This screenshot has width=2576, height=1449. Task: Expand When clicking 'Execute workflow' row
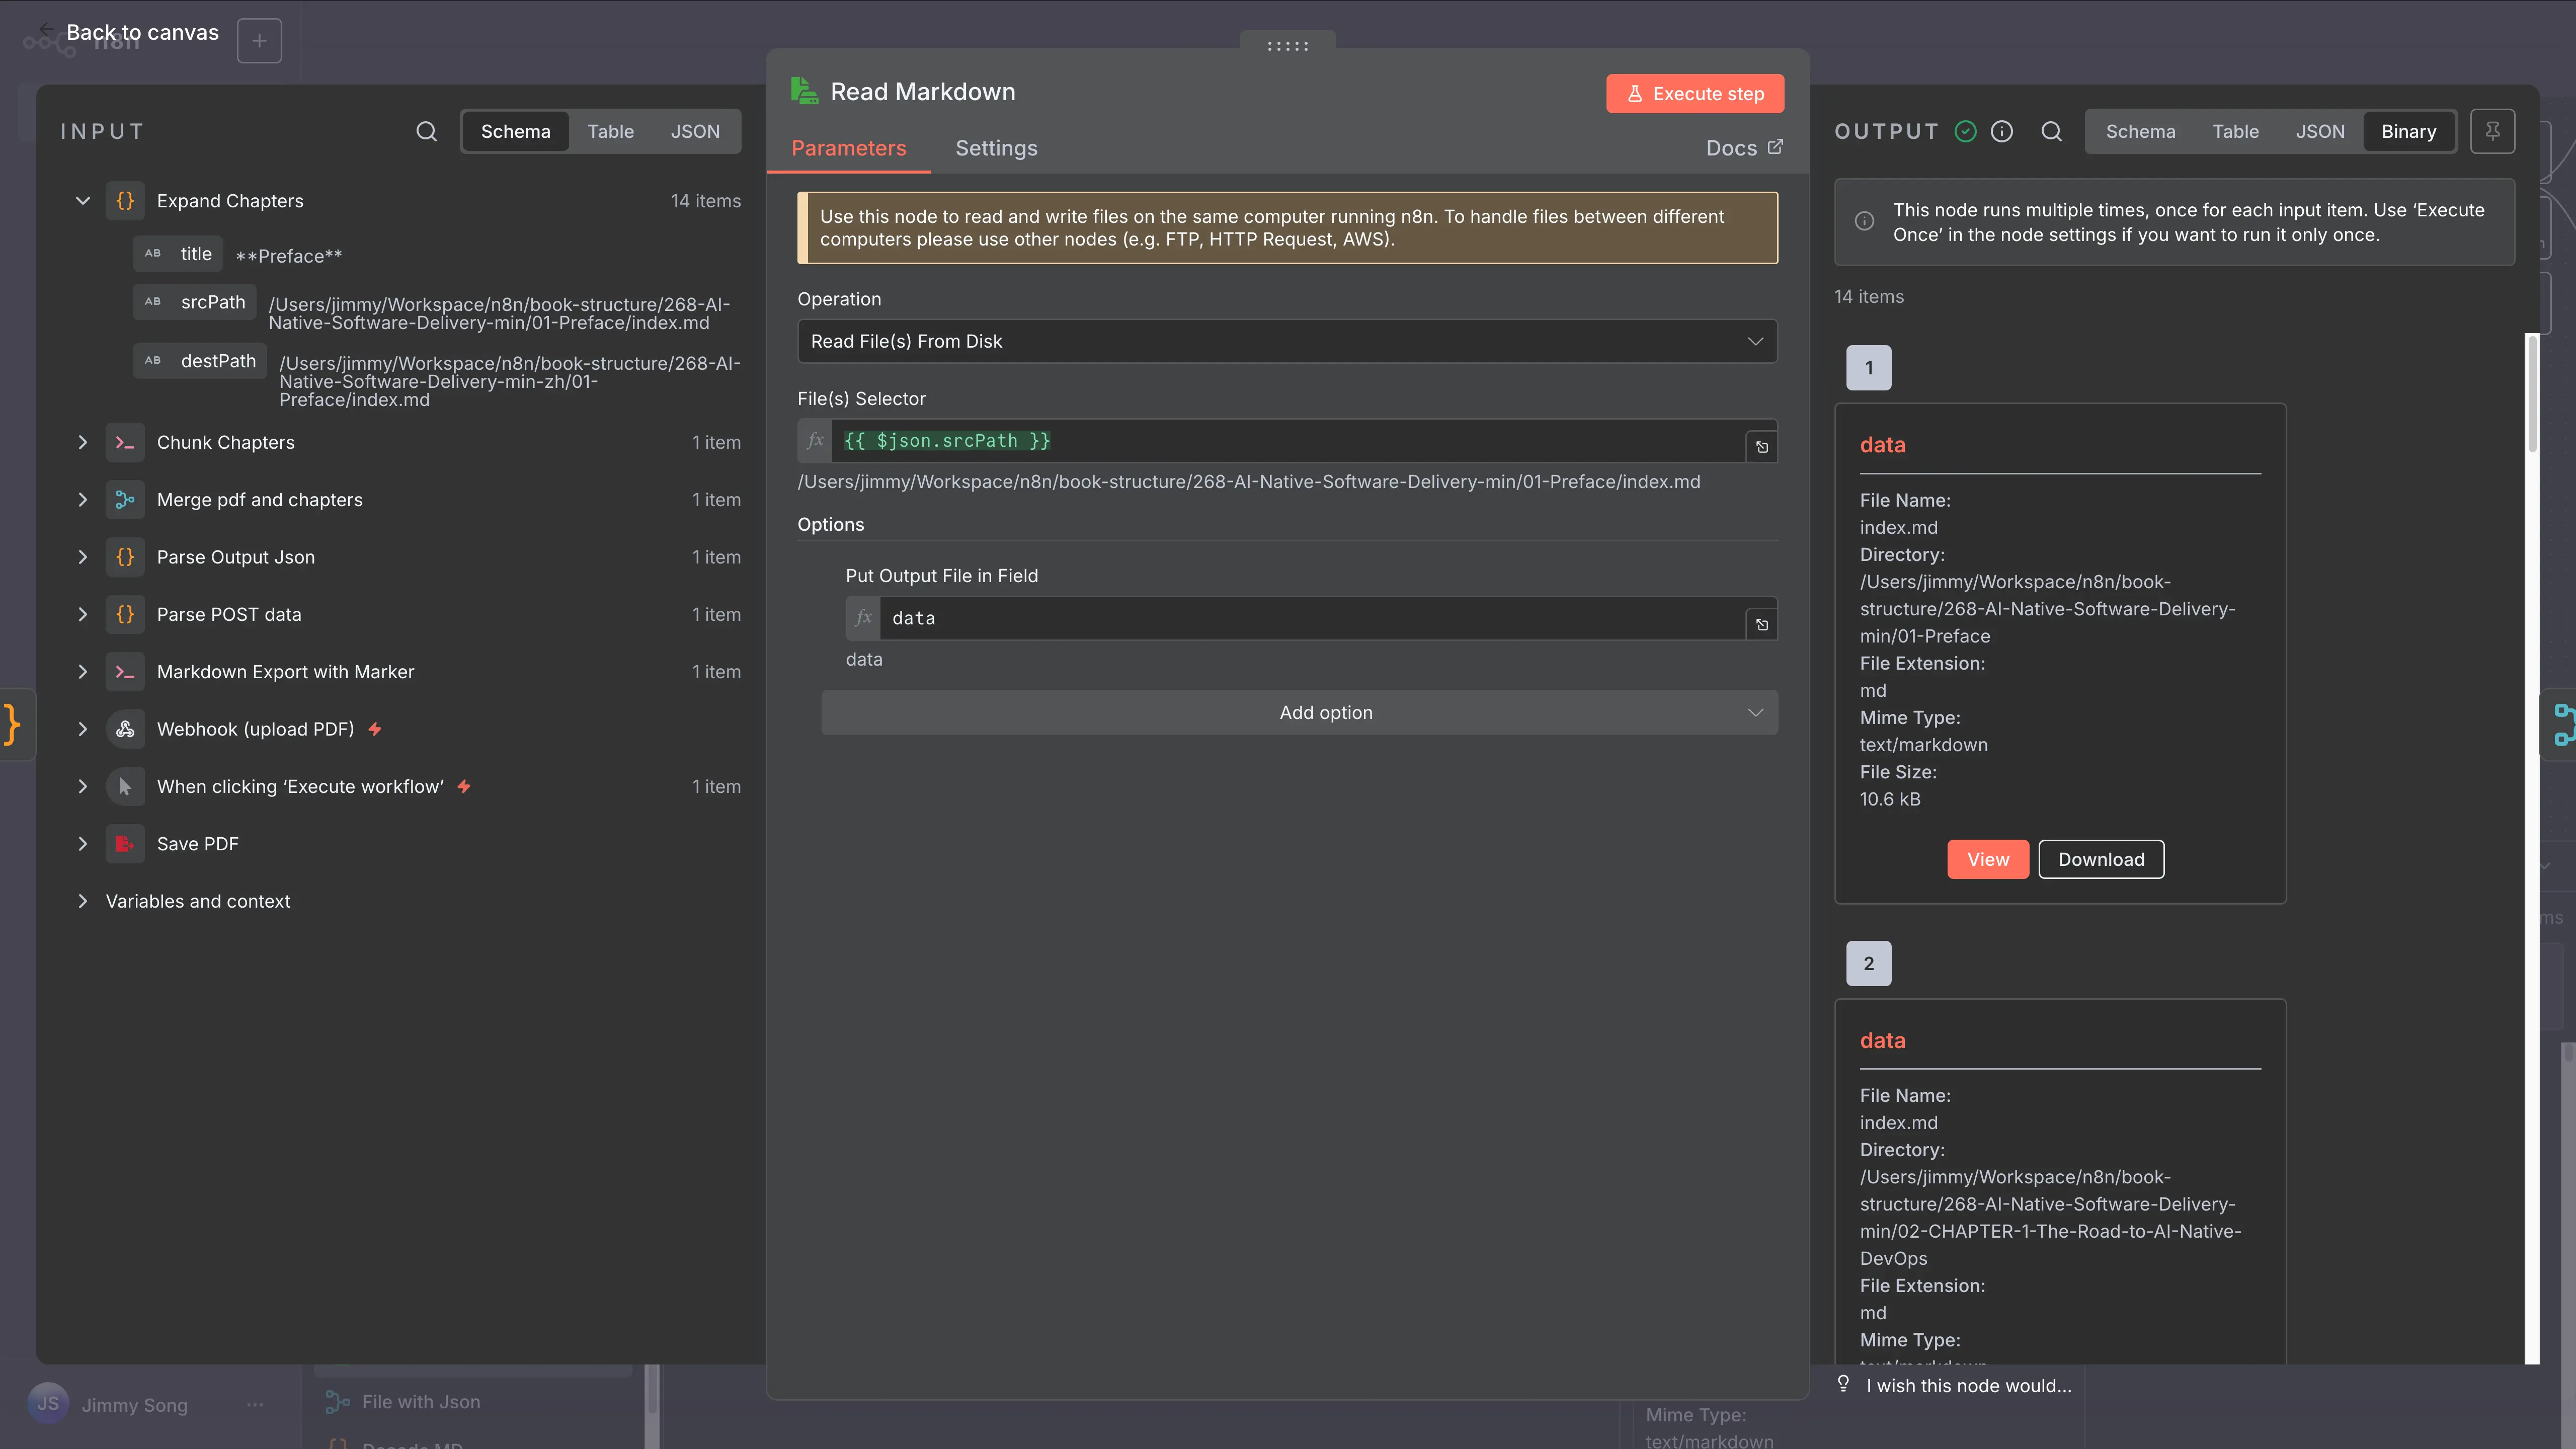[x=83, y=786]
